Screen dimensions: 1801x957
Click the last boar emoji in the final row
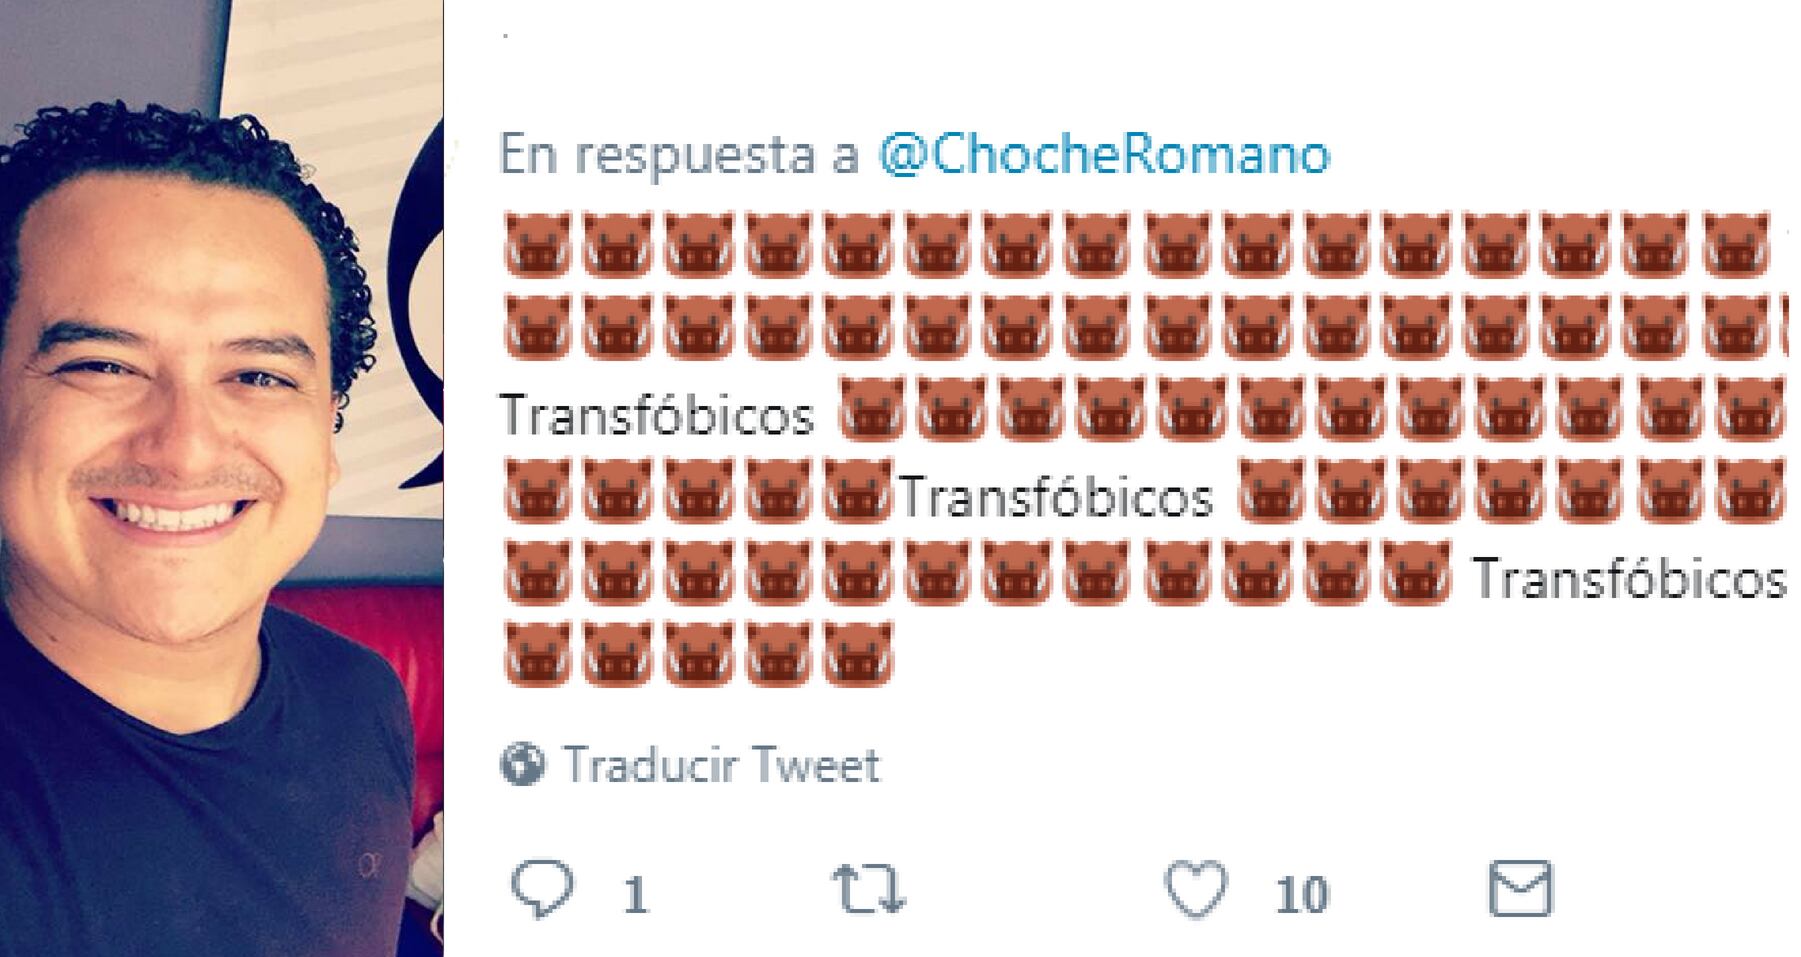[858, 654]
